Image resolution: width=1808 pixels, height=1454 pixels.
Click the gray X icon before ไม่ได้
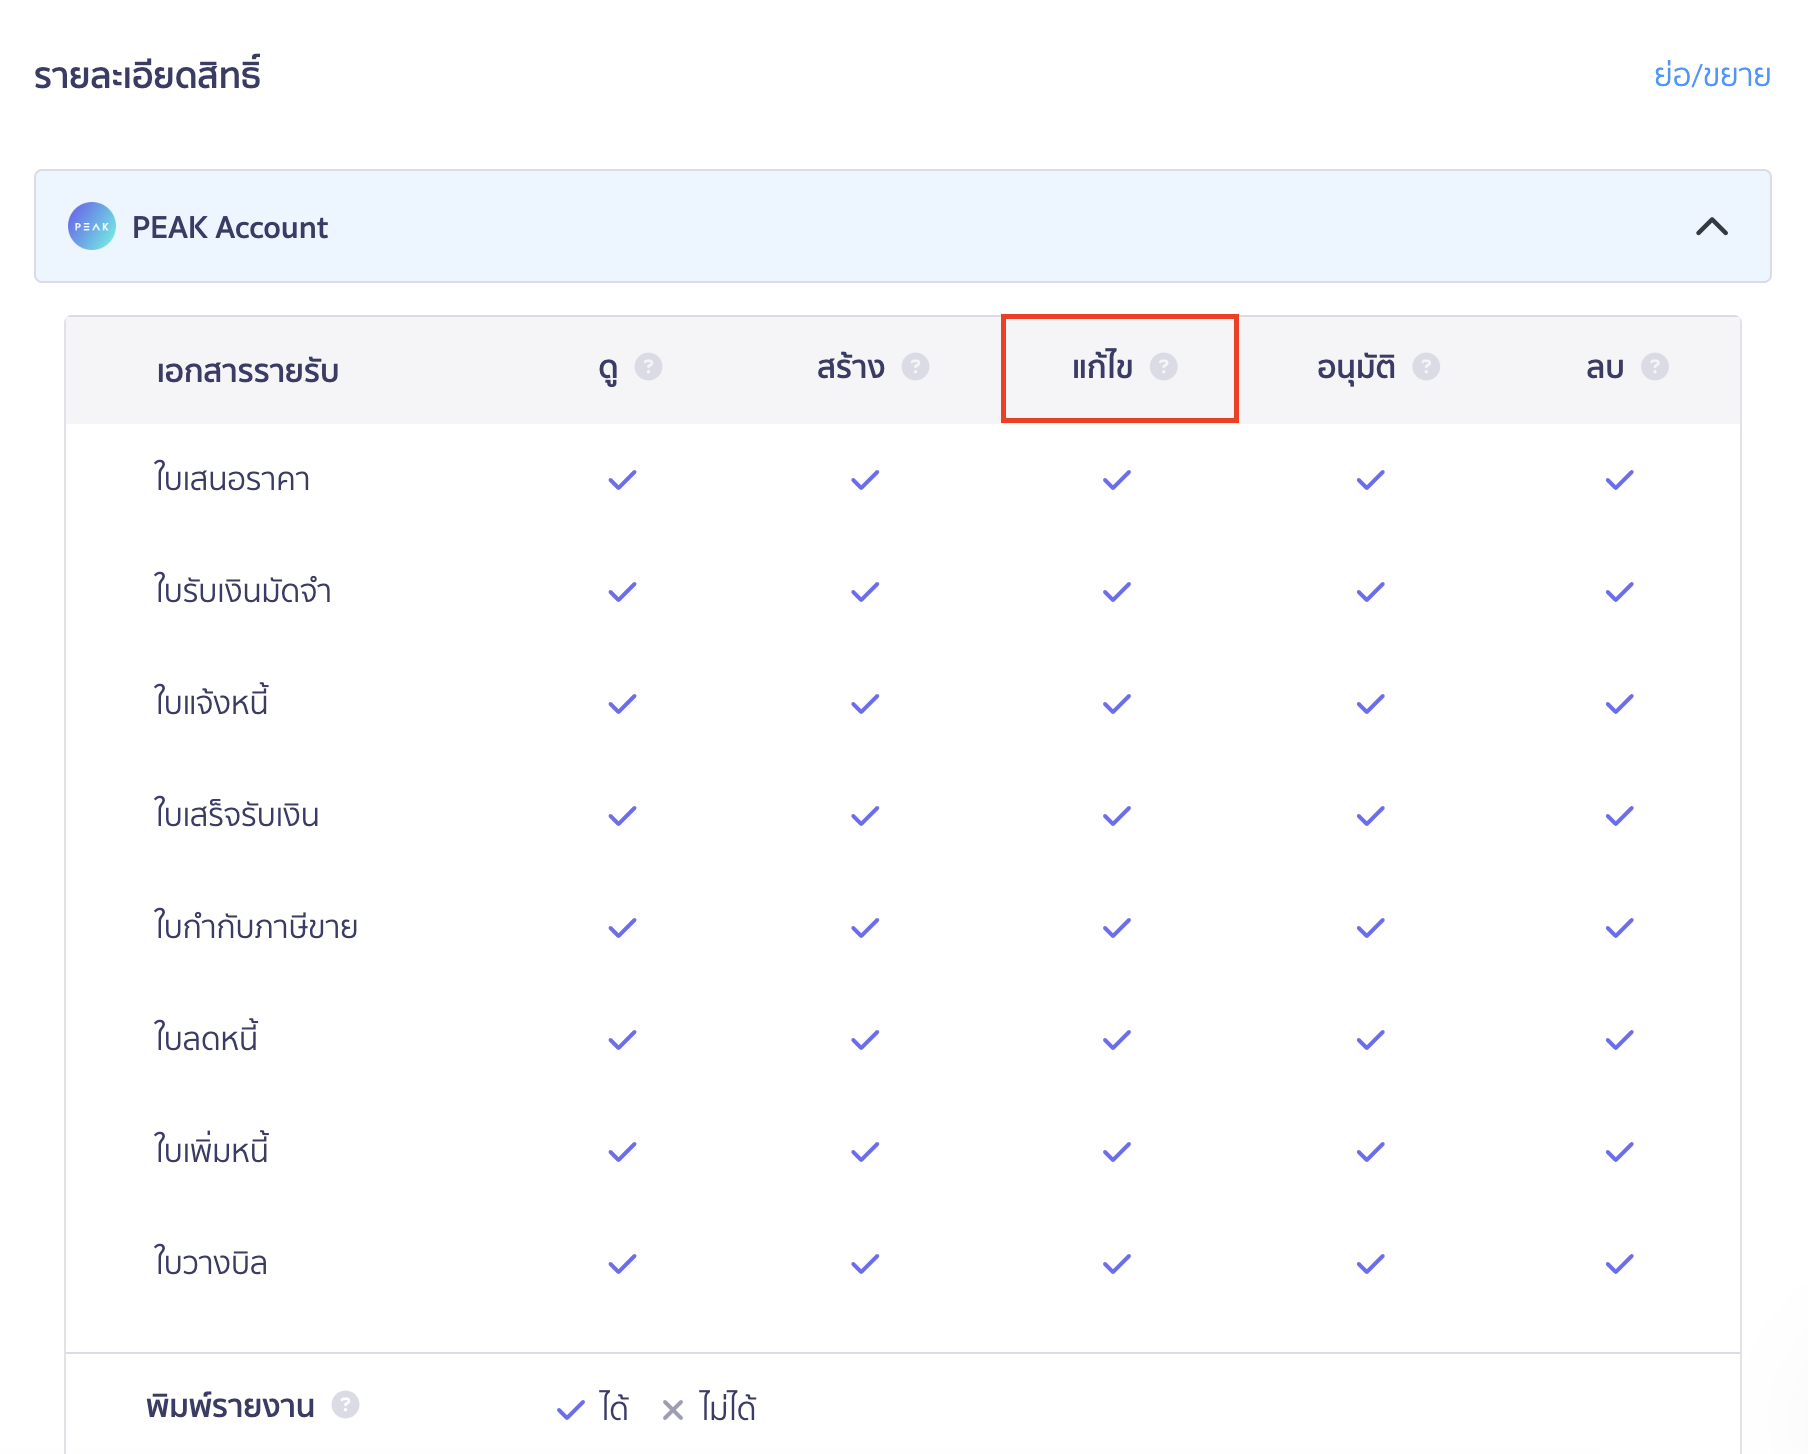click(x=673, y=1410)
